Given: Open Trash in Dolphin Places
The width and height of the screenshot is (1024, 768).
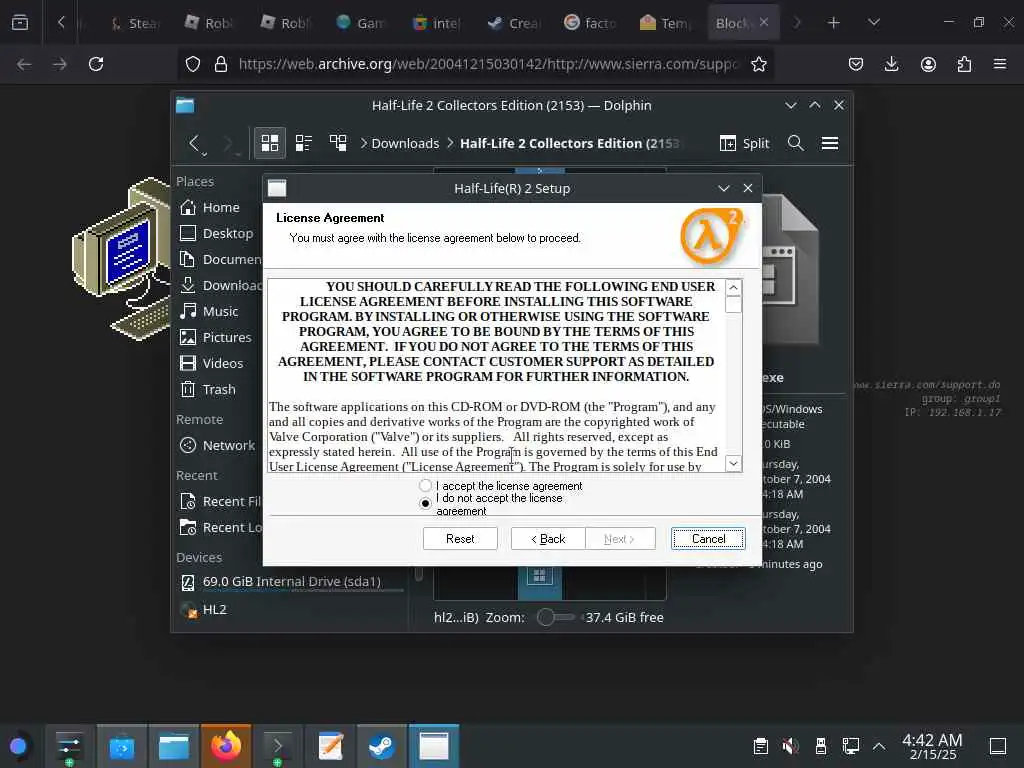Looking at the screenshot, I should [x=218, y=389].
